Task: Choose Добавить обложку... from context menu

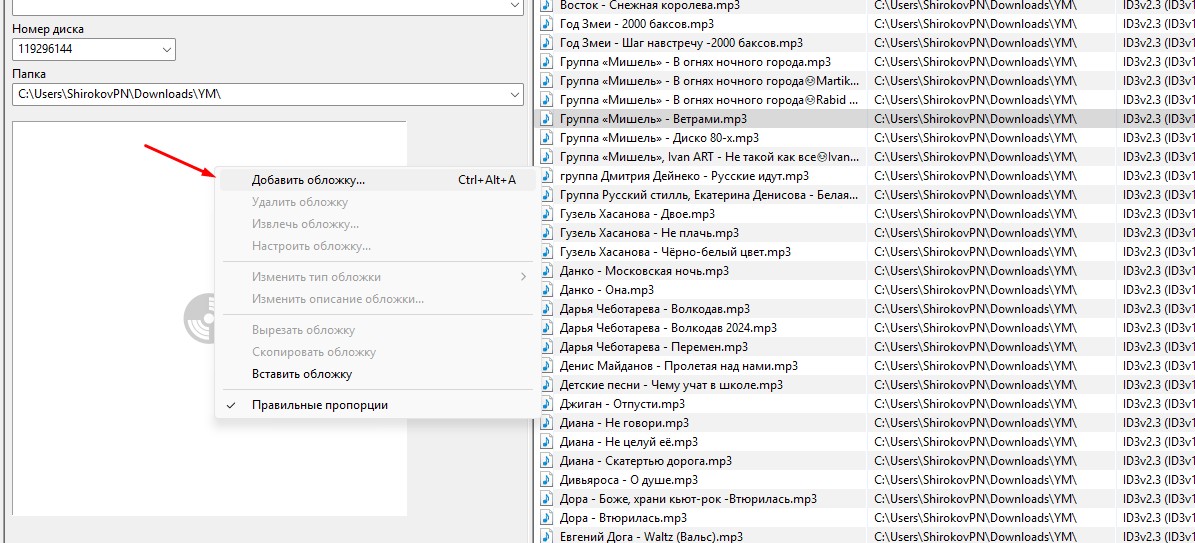Action: click(308, 180)
